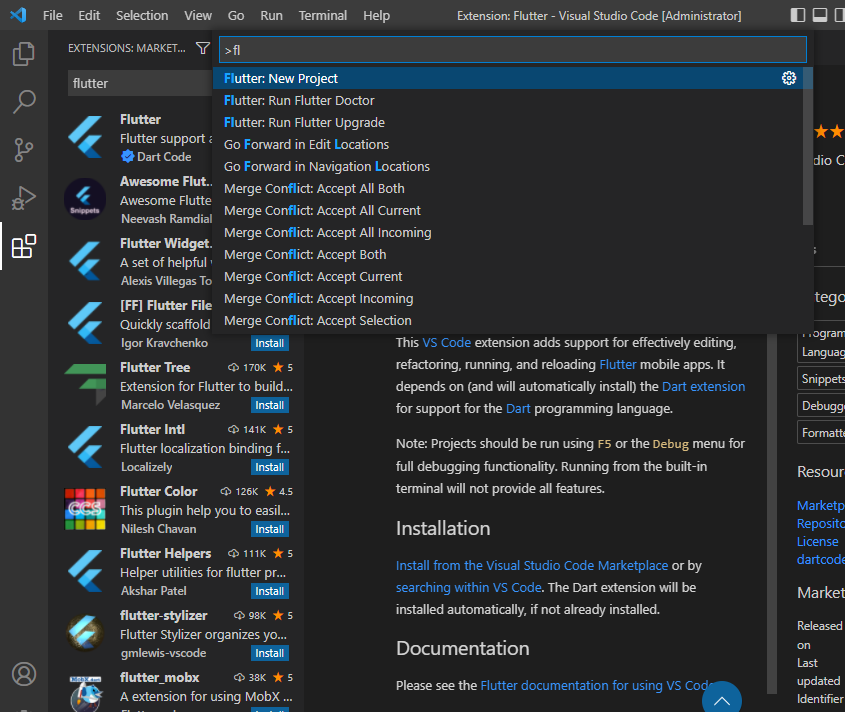
Task: Open the Go menu
Action: (x=236, y=16)
